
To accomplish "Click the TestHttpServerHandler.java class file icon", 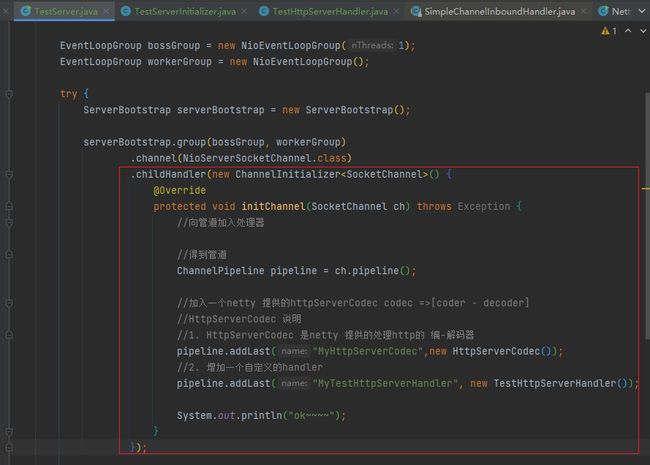I will [x=264, y=11].
